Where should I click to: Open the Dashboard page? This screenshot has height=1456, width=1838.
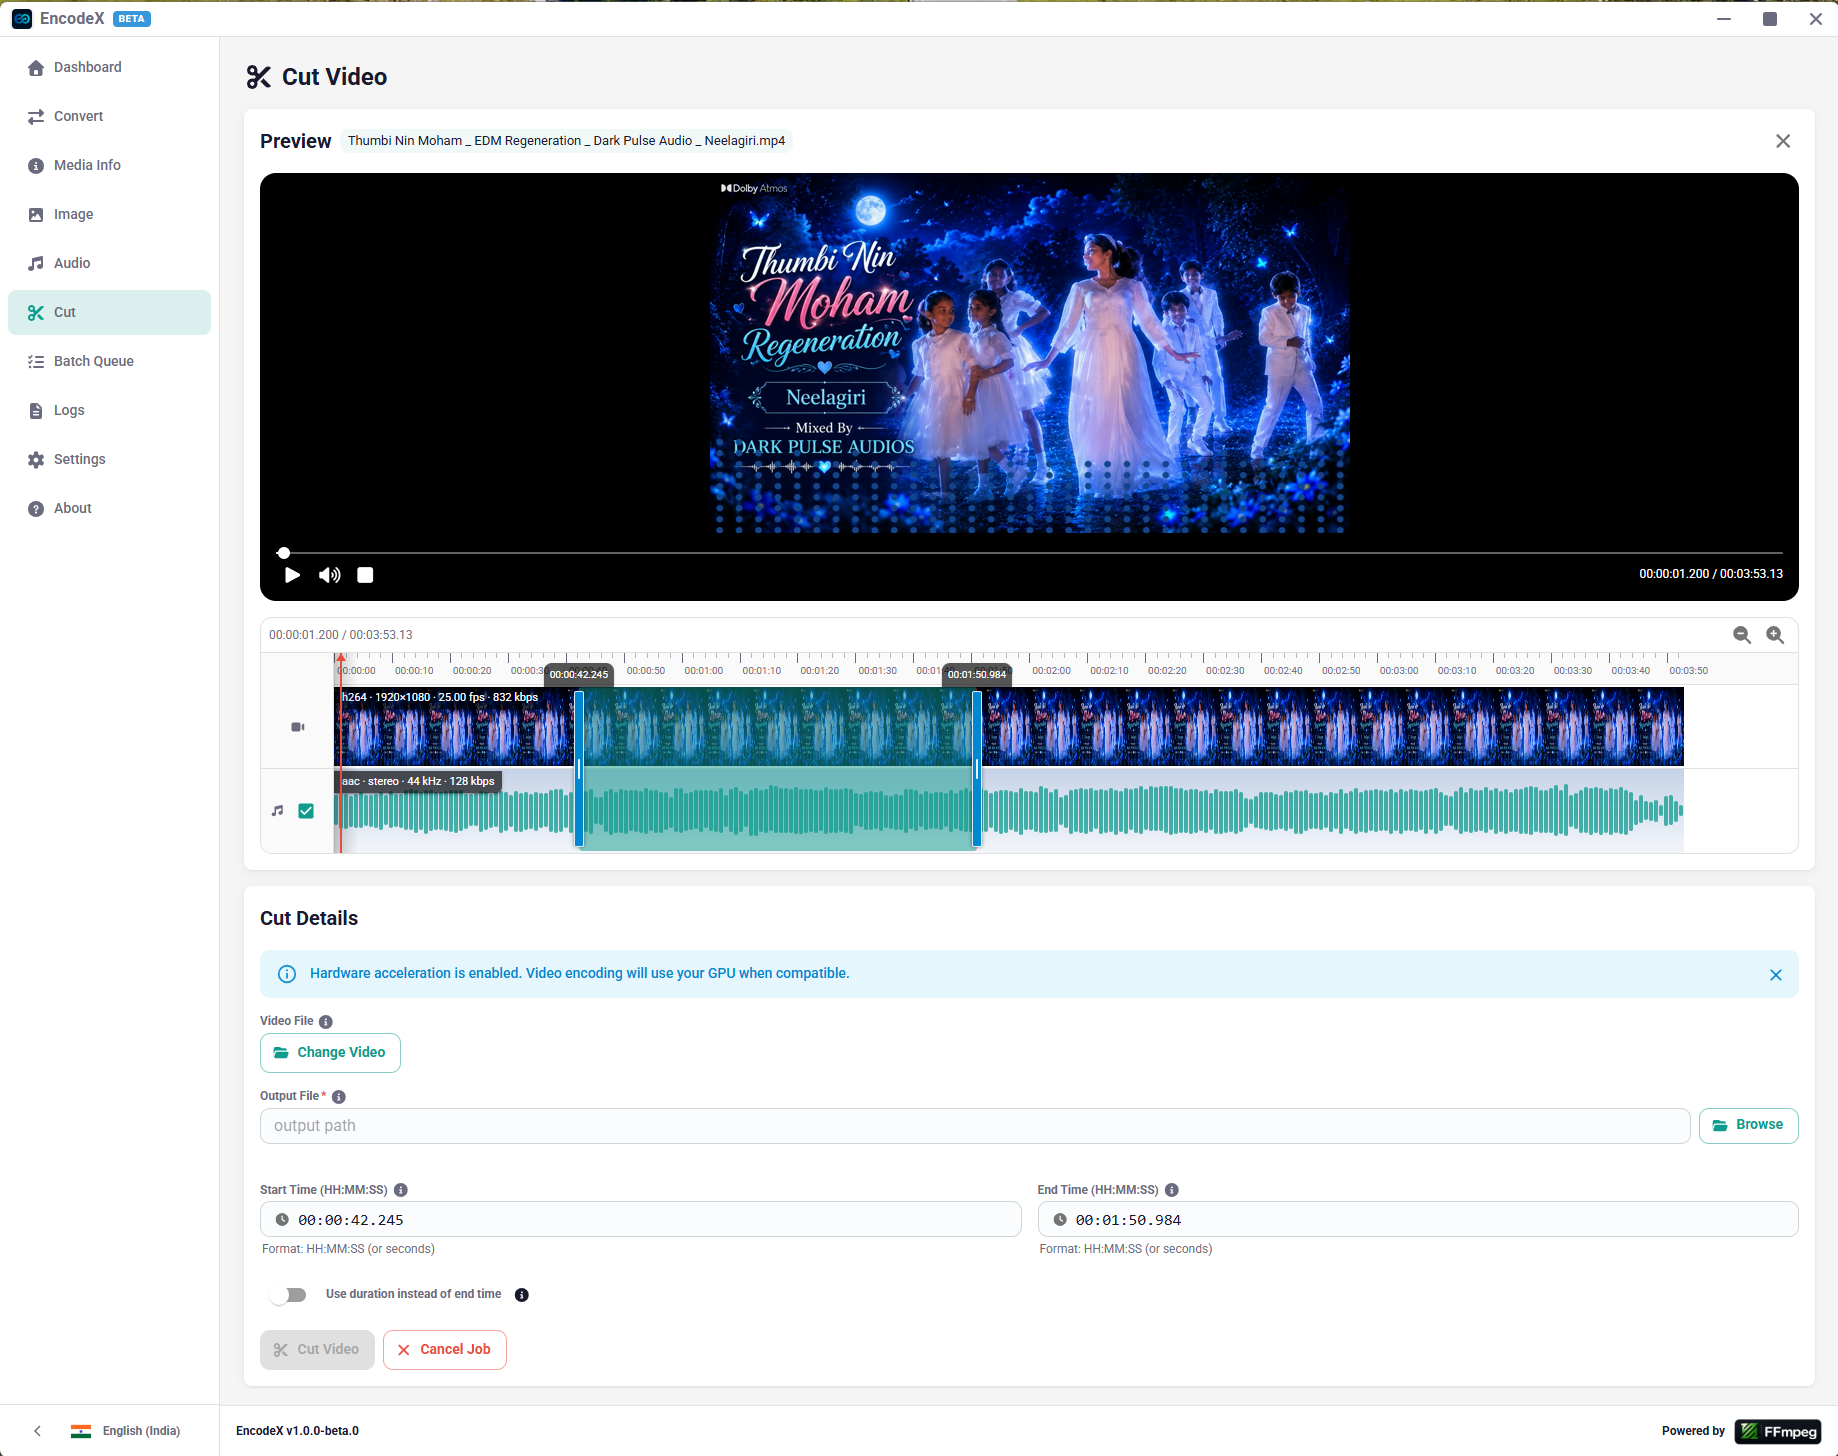tap(109, 67)
